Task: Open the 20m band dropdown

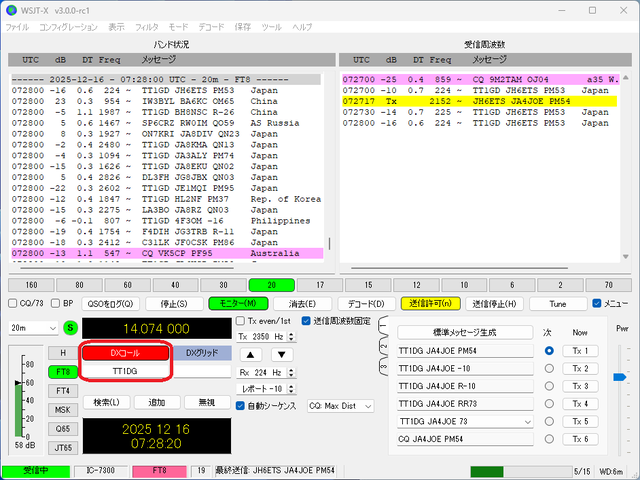Action: coord(33,328)
